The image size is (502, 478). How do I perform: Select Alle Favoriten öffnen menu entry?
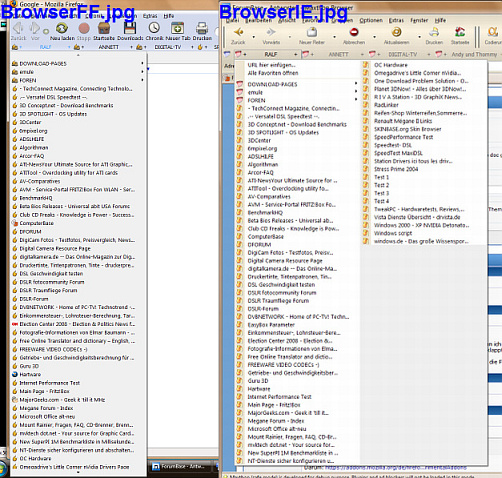(273, 73)
